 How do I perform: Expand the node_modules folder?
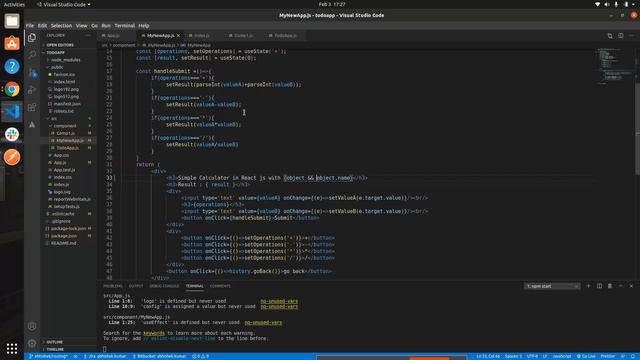click(x=65, y=60)
